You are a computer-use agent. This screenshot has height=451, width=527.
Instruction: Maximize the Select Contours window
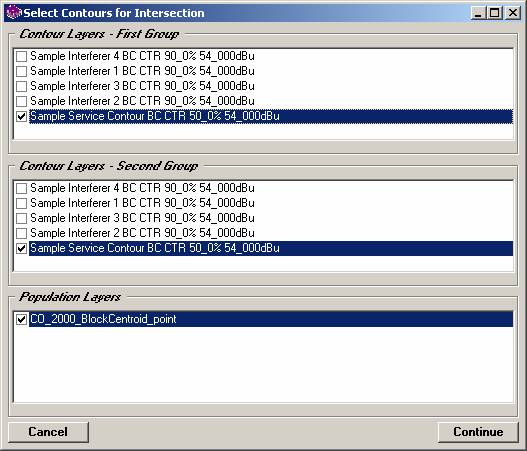coord(495,13)
